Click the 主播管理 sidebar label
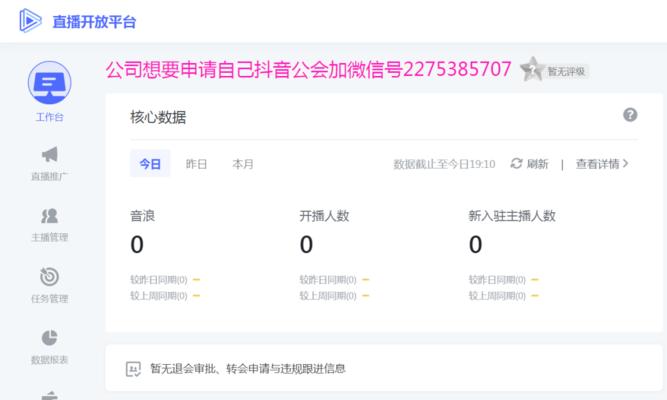667x400 pixels. pos(49,237)
